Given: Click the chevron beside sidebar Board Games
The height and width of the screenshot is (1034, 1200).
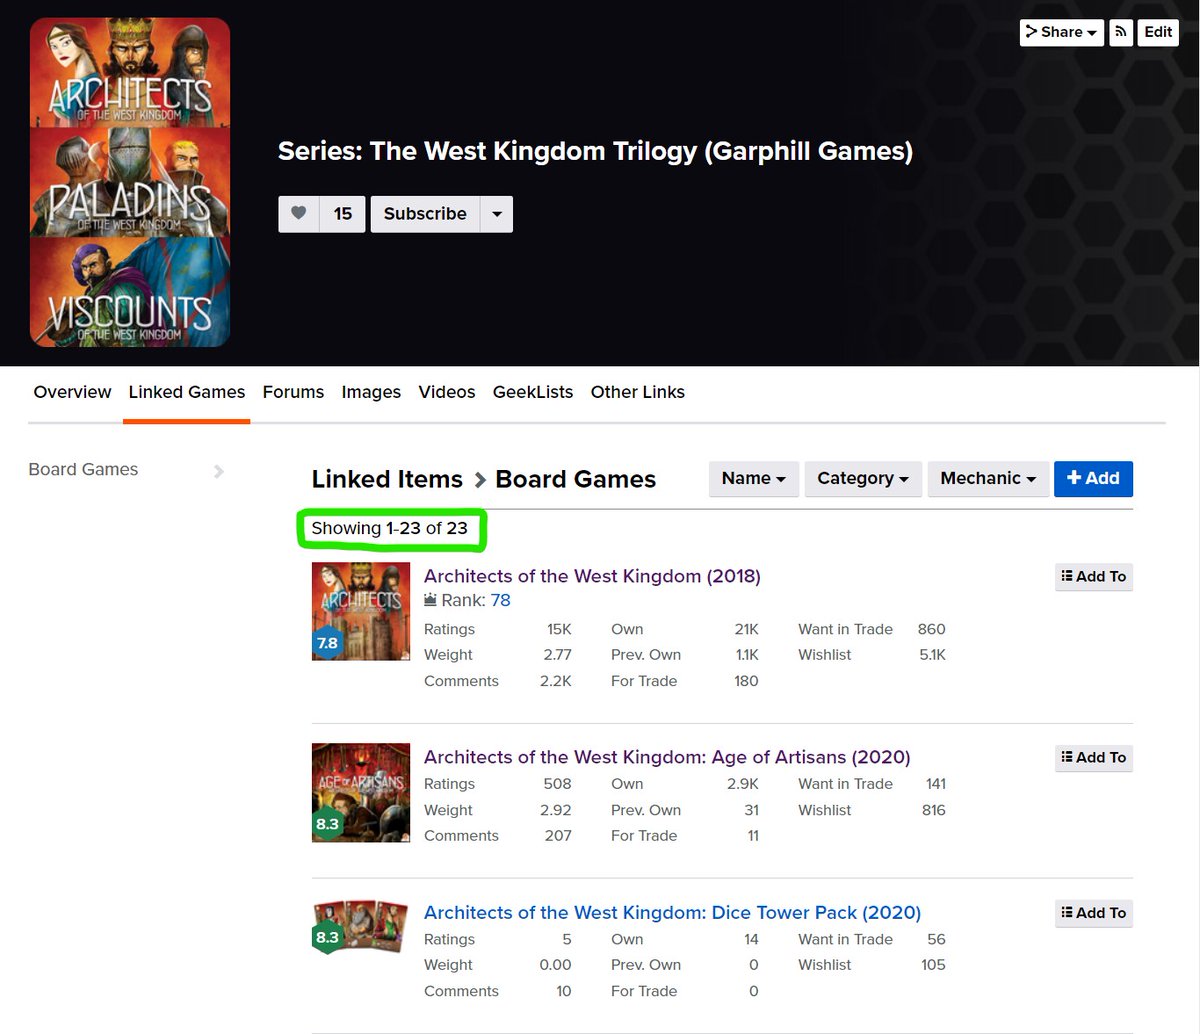Looking at the screenshot, I should (219, 471).
